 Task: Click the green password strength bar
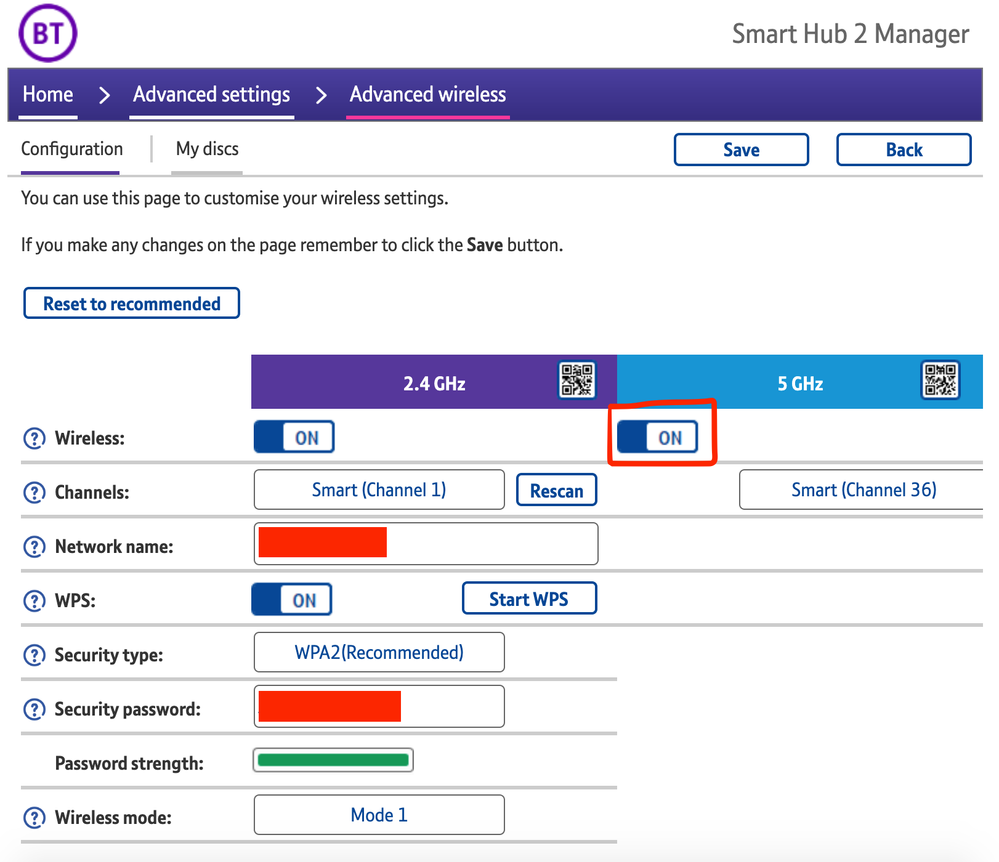click(x=333, y=761)
